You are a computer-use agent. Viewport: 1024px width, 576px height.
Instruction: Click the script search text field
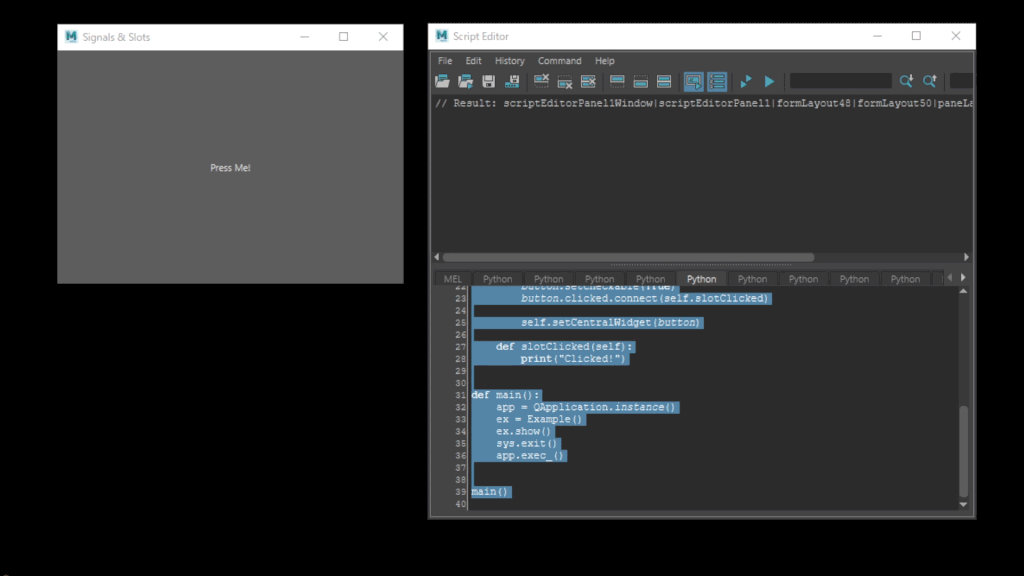[x=840, y=81]
